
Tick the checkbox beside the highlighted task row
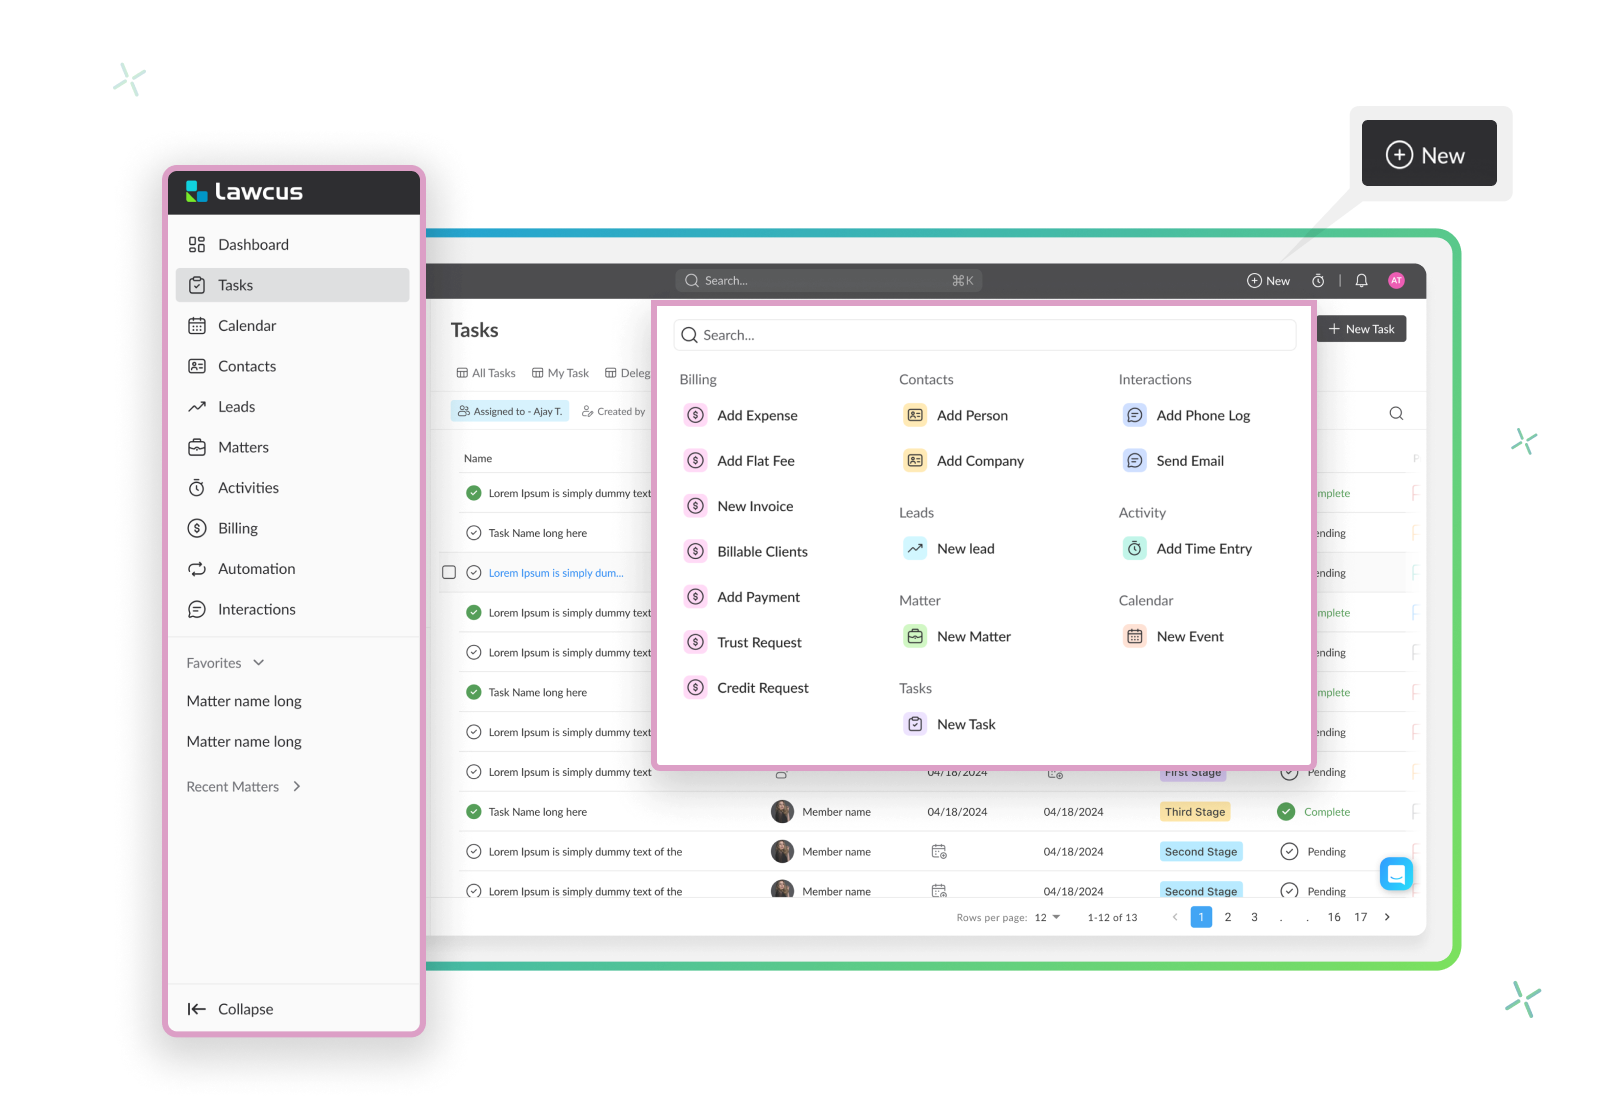449,573
